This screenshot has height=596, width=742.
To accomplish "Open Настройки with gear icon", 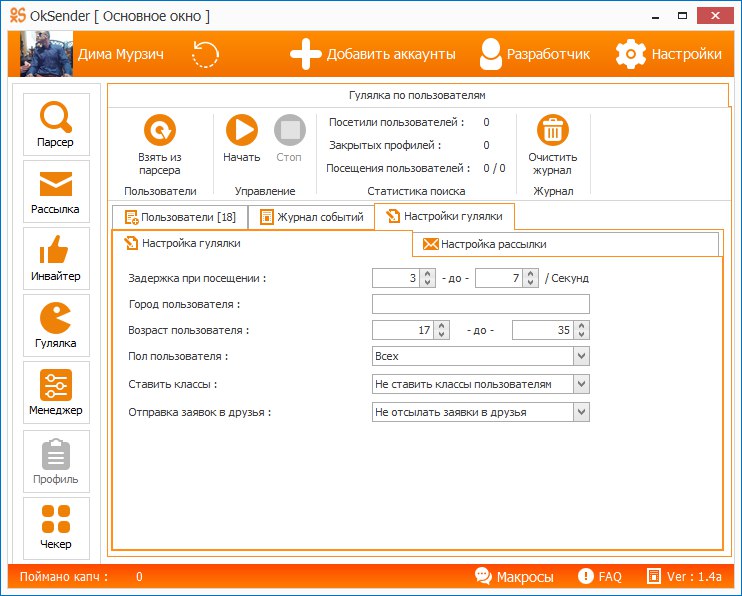I will [668, 54].
